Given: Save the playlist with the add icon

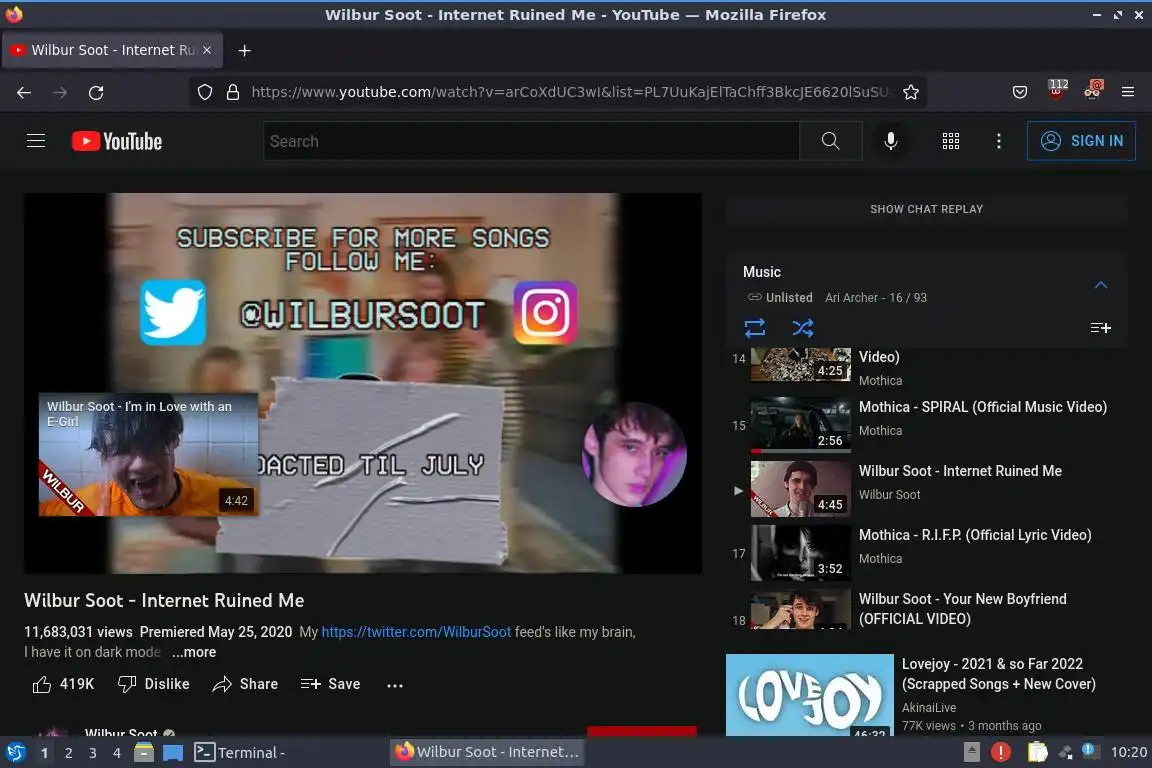Looking at the screenshot, I should (x=1101, y=328).
